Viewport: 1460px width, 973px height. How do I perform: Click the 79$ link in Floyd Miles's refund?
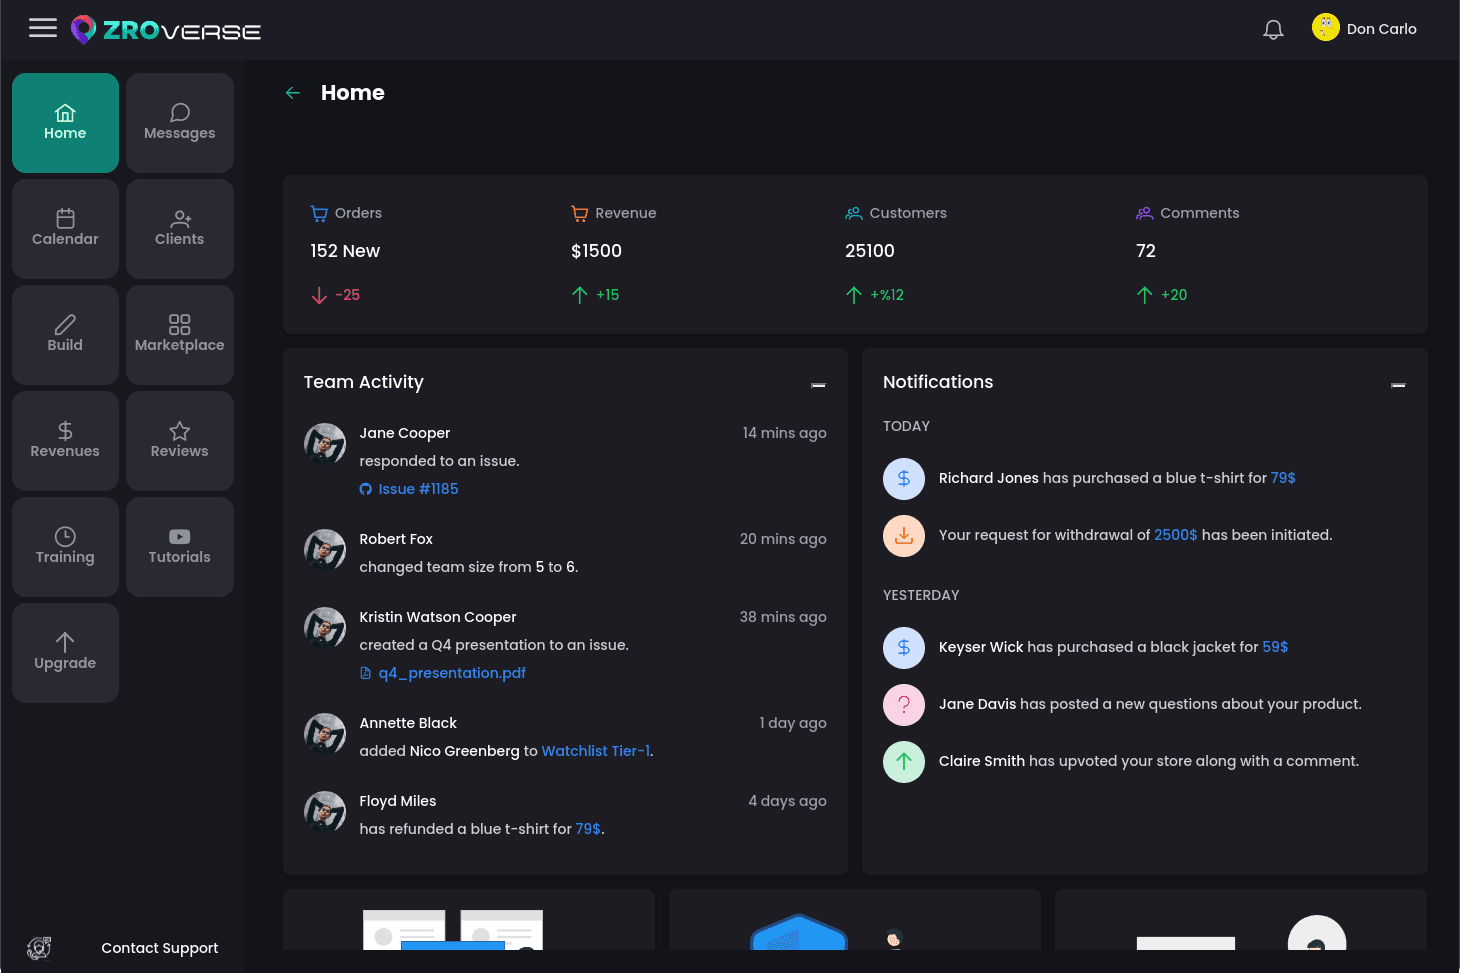(588, 829)
